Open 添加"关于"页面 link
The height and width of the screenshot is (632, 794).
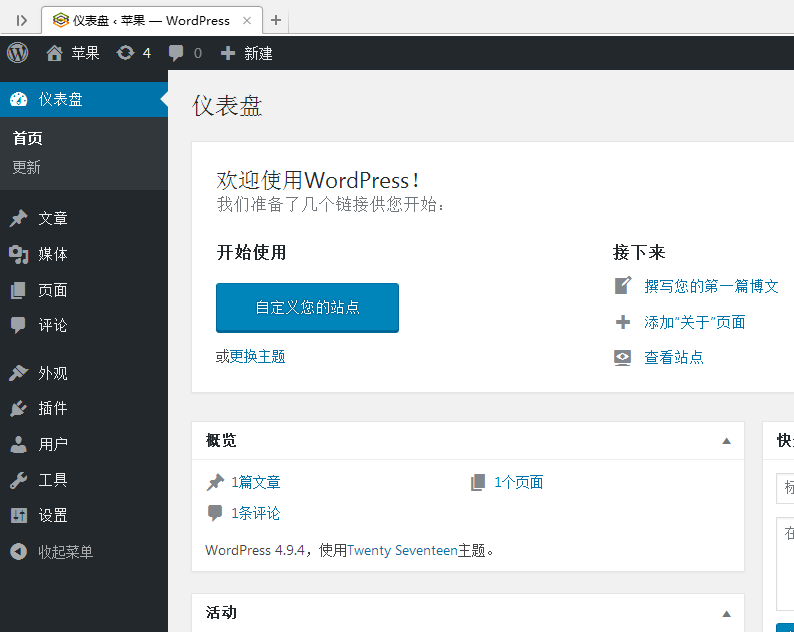click(695, 322)
